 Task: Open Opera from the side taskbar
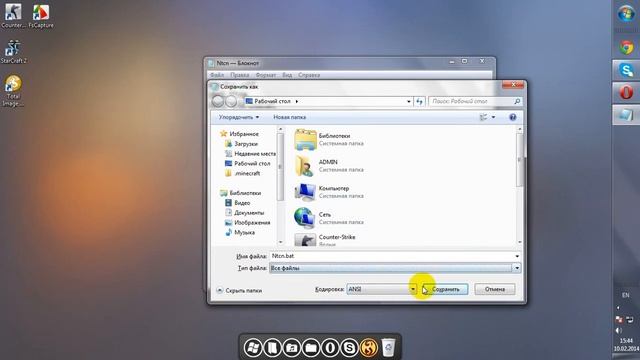626,92
